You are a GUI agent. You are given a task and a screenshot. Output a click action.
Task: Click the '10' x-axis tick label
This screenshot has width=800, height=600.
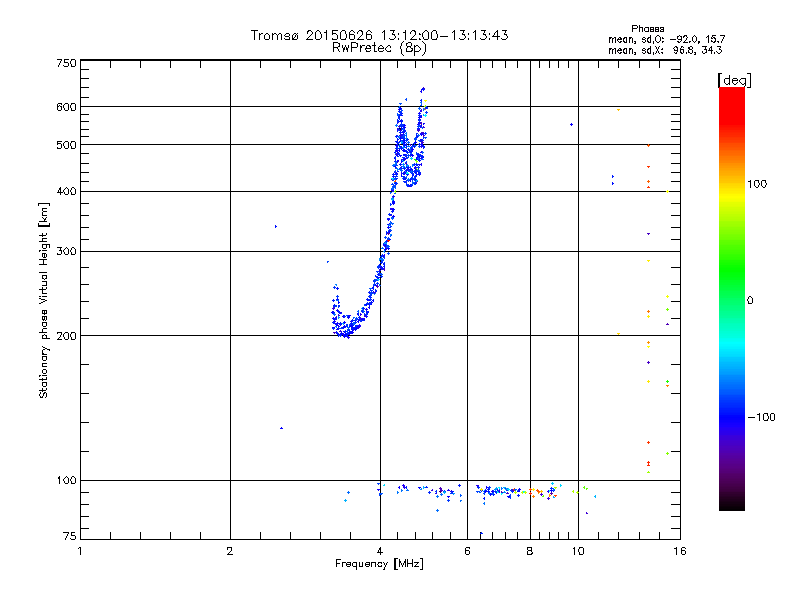(578, 551)
